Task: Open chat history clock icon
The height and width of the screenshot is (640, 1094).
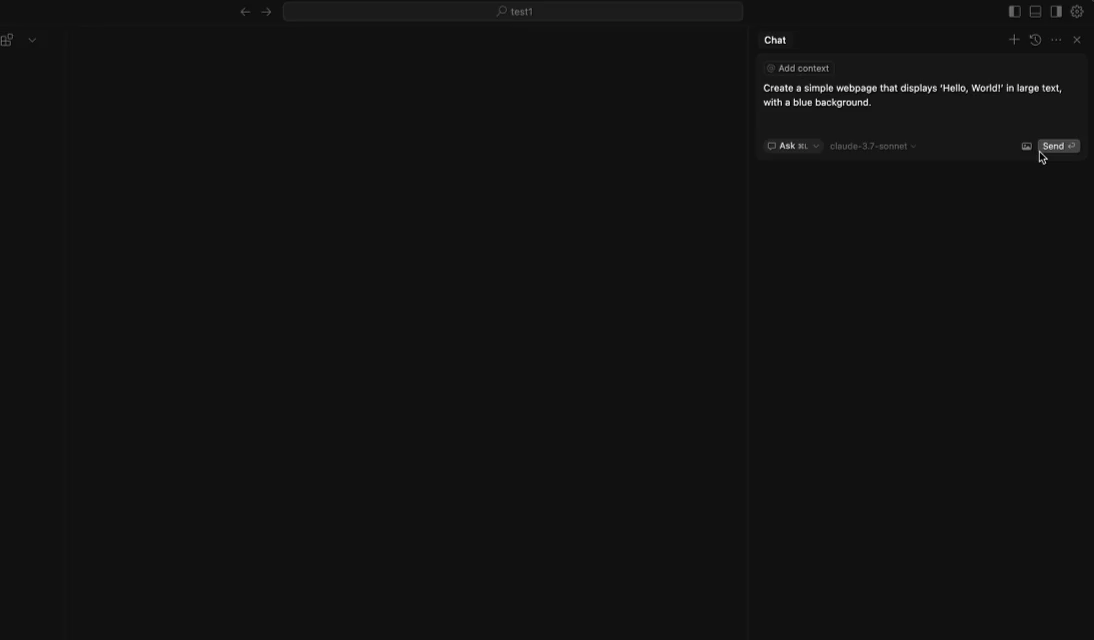Action: click(x=1035, y=40)
